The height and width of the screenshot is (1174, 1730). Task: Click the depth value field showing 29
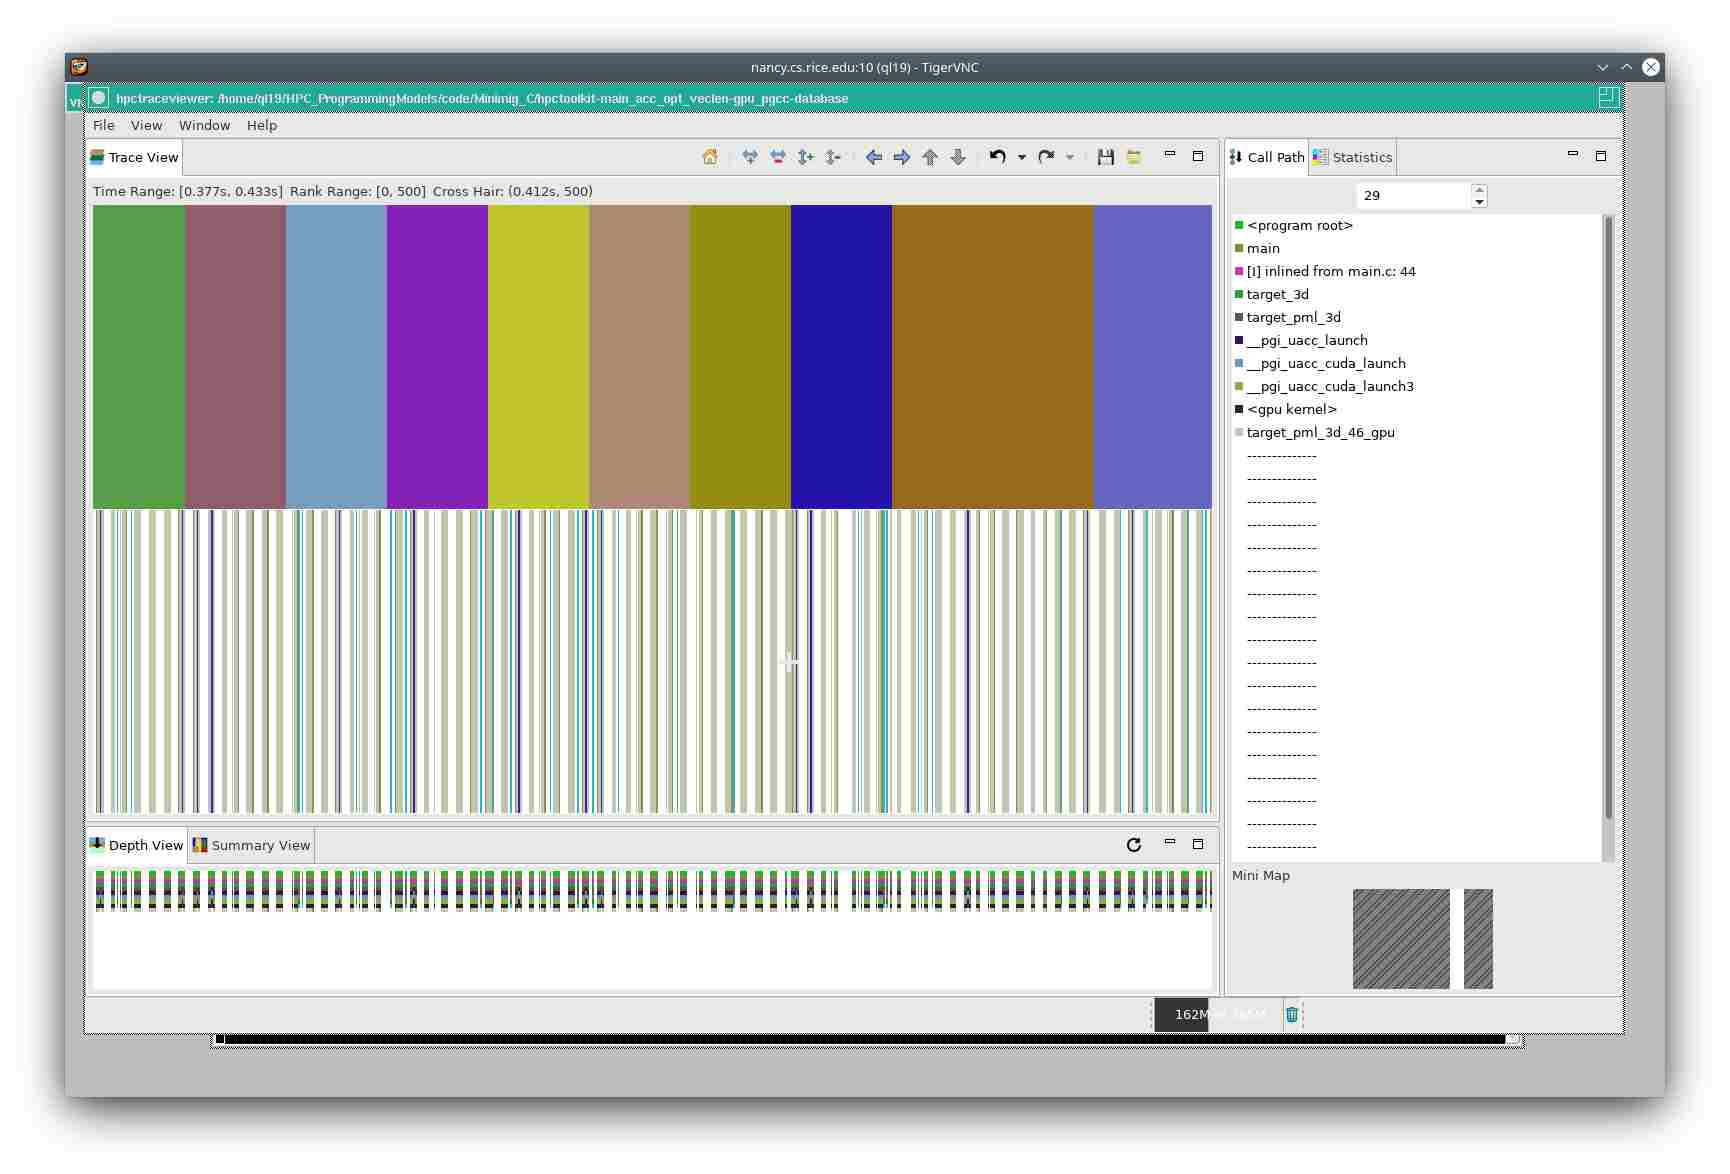click(x=1413, y=196)
